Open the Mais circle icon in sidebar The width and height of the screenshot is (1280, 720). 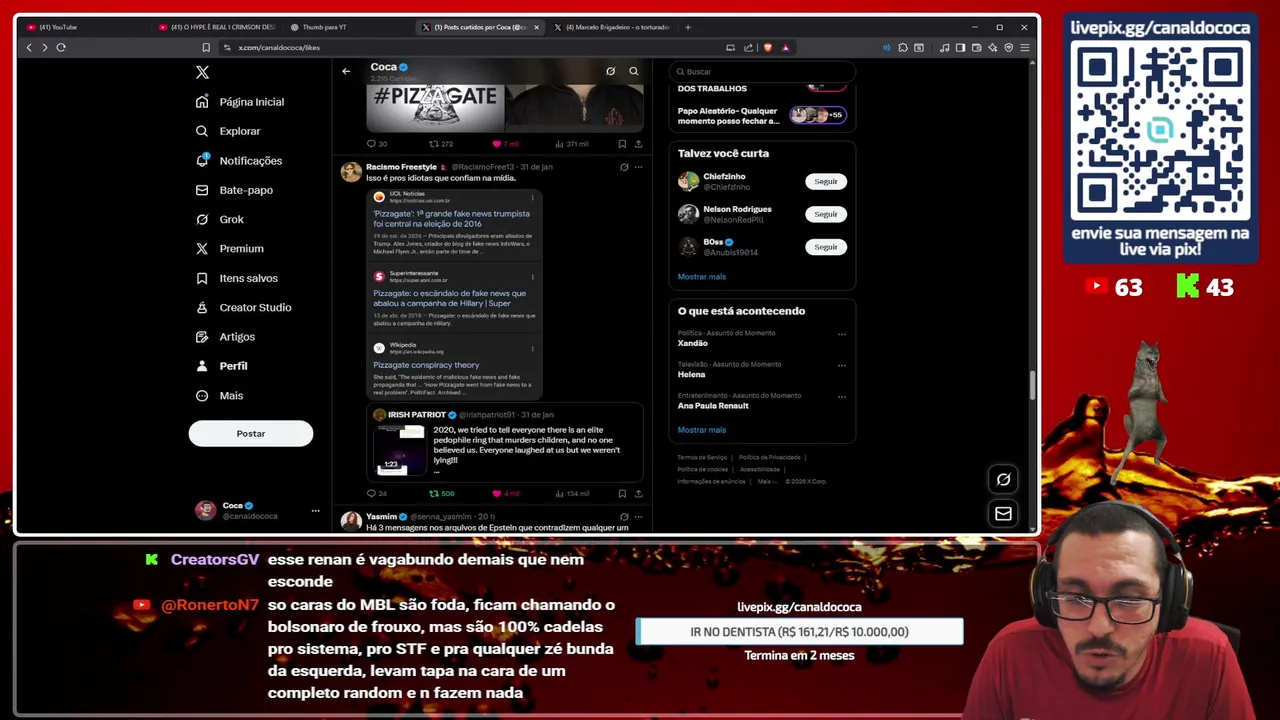click(x=202, y=396)
